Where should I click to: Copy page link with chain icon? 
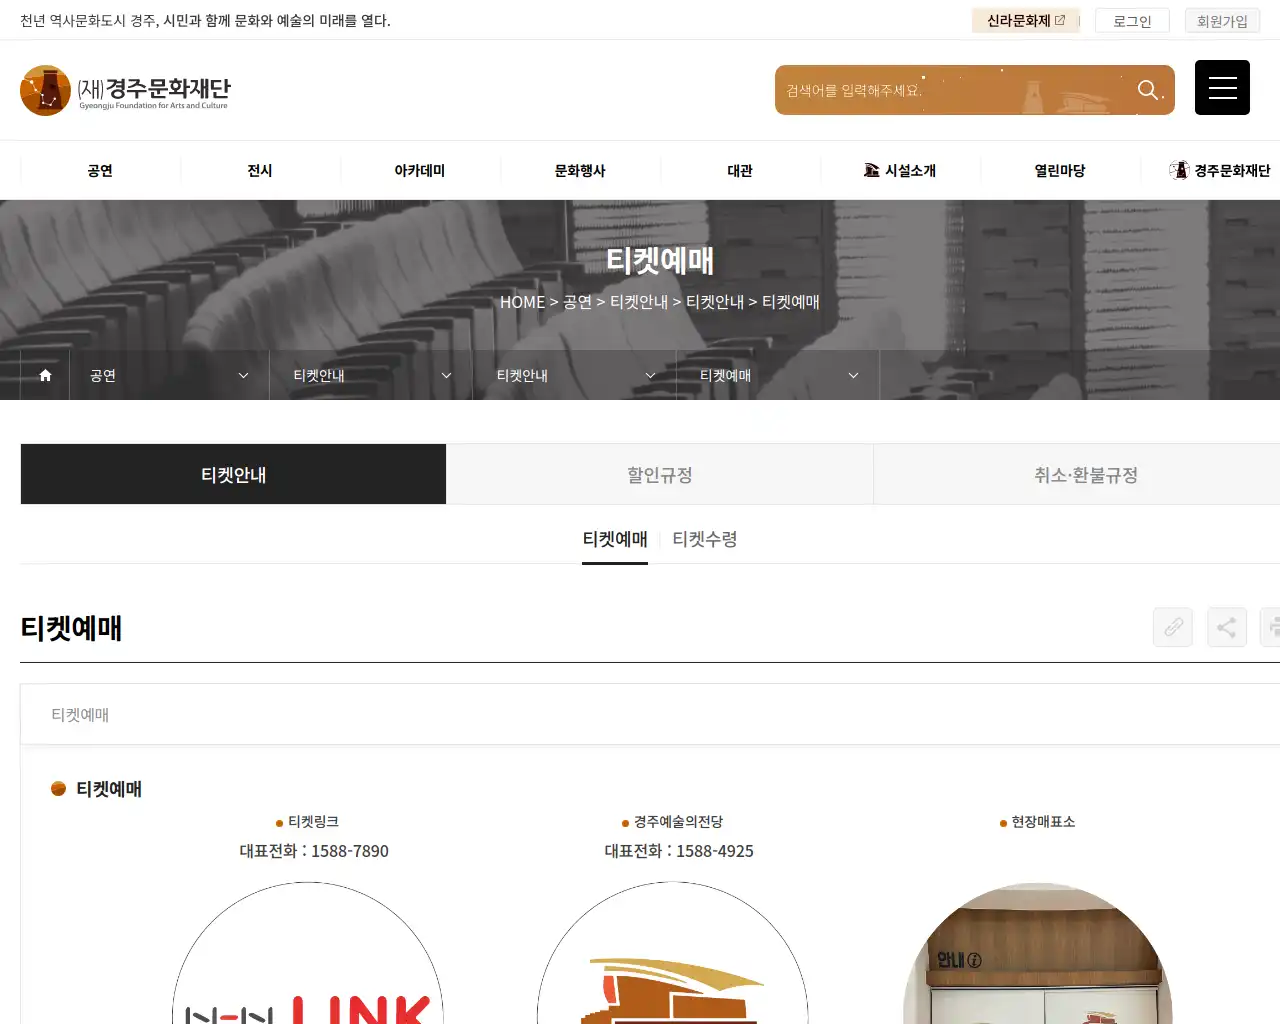(x=1173, y=627)
